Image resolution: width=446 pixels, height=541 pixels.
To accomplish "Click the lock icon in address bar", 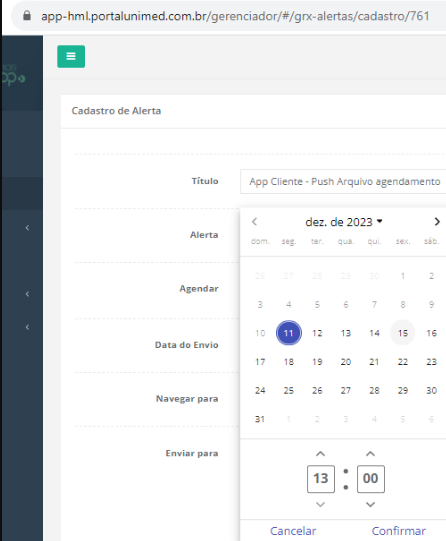I will point(27,16).
